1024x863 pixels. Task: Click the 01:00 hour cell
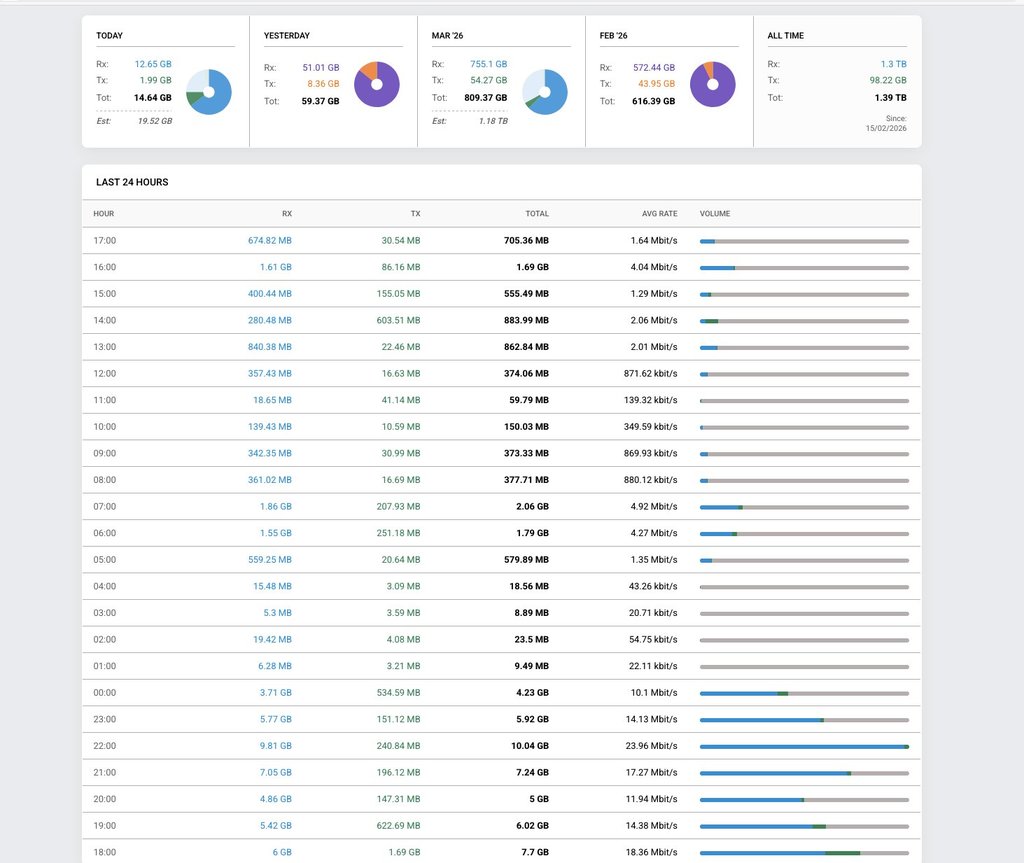[x=104, y=666]
